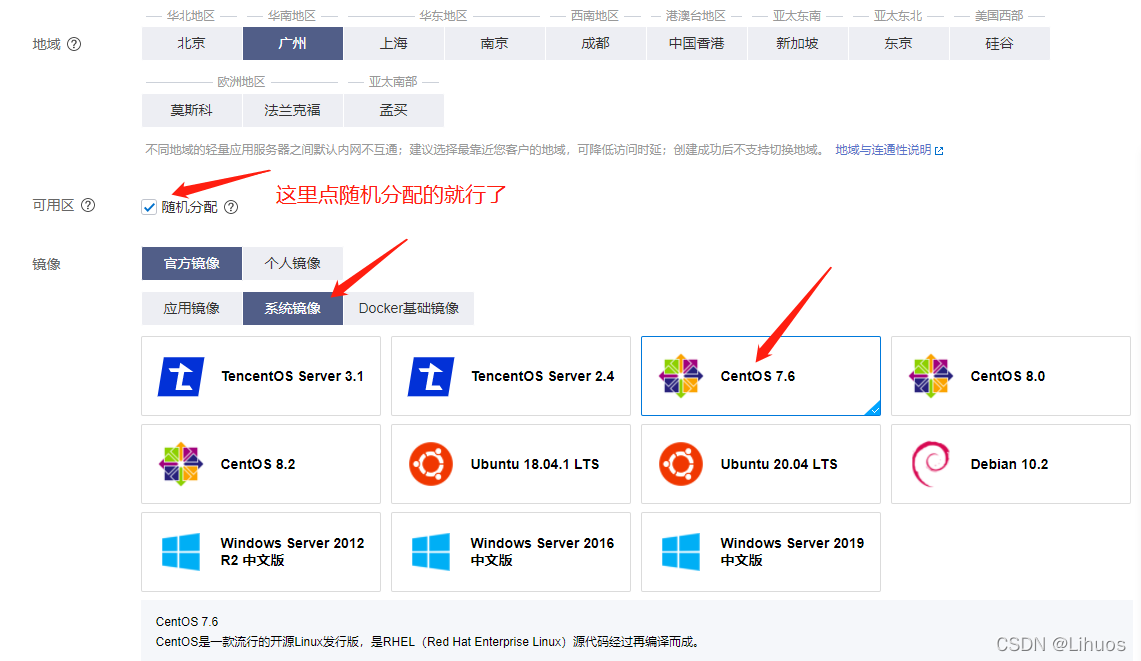Pick the CentOS 7.6 card label
The image size is (1141, 661).
758,376
